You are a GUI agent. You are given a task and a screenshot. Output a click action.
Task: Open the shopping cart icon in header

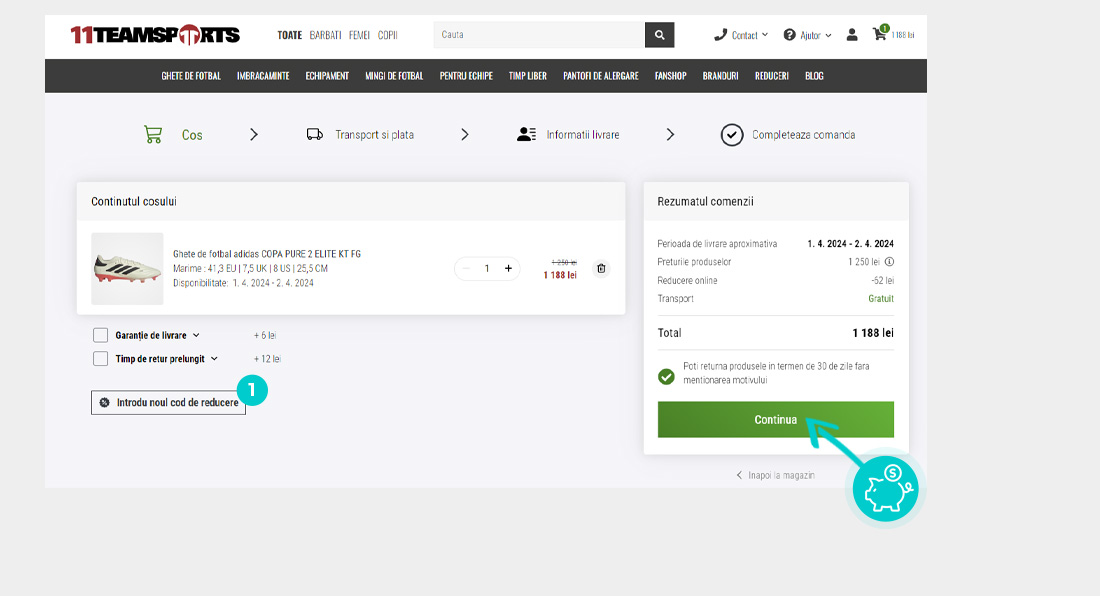point(879,34)
